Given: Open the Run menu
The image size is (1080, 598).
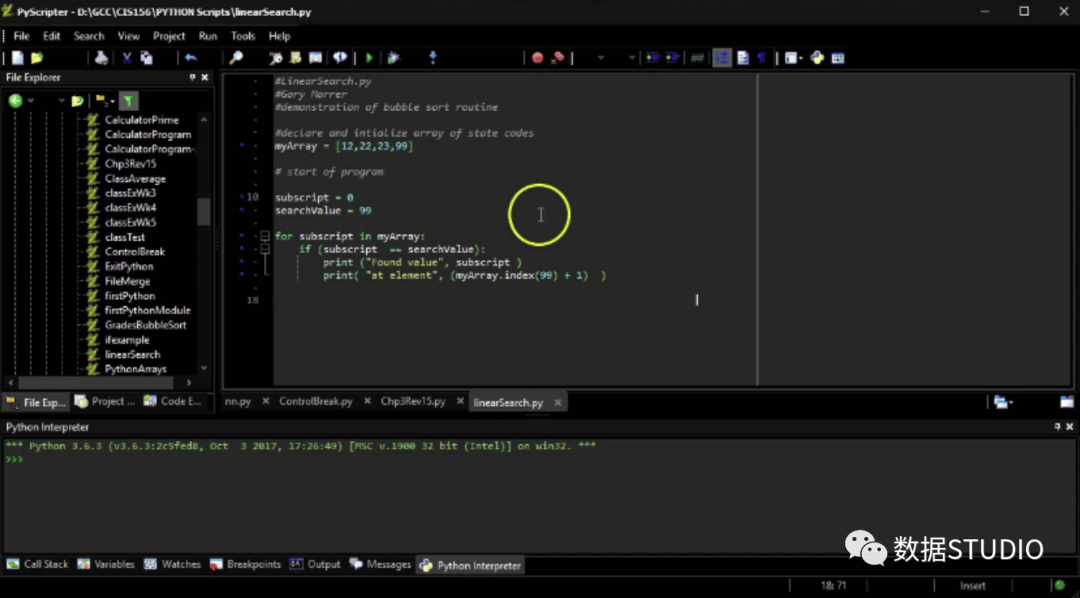Looking at the screenshot, I should tap(207, 36).
